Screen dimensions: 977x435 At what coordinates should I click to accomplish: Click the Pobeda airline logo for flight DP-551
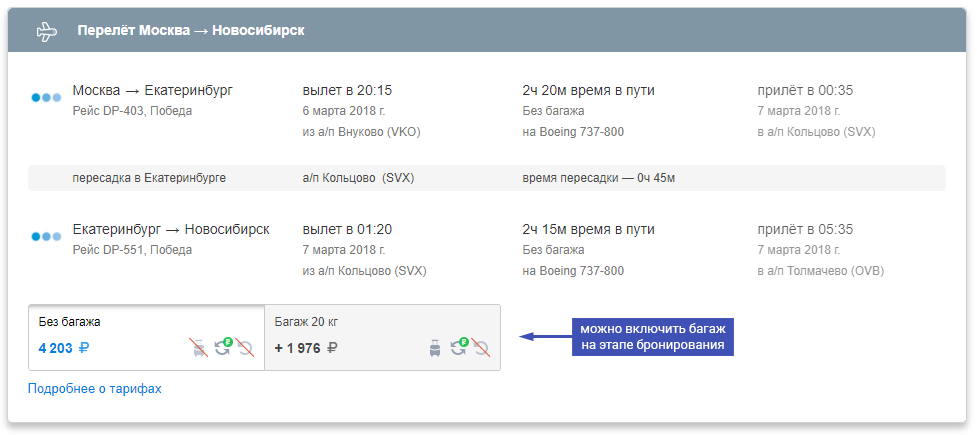(x=47, y=237)
